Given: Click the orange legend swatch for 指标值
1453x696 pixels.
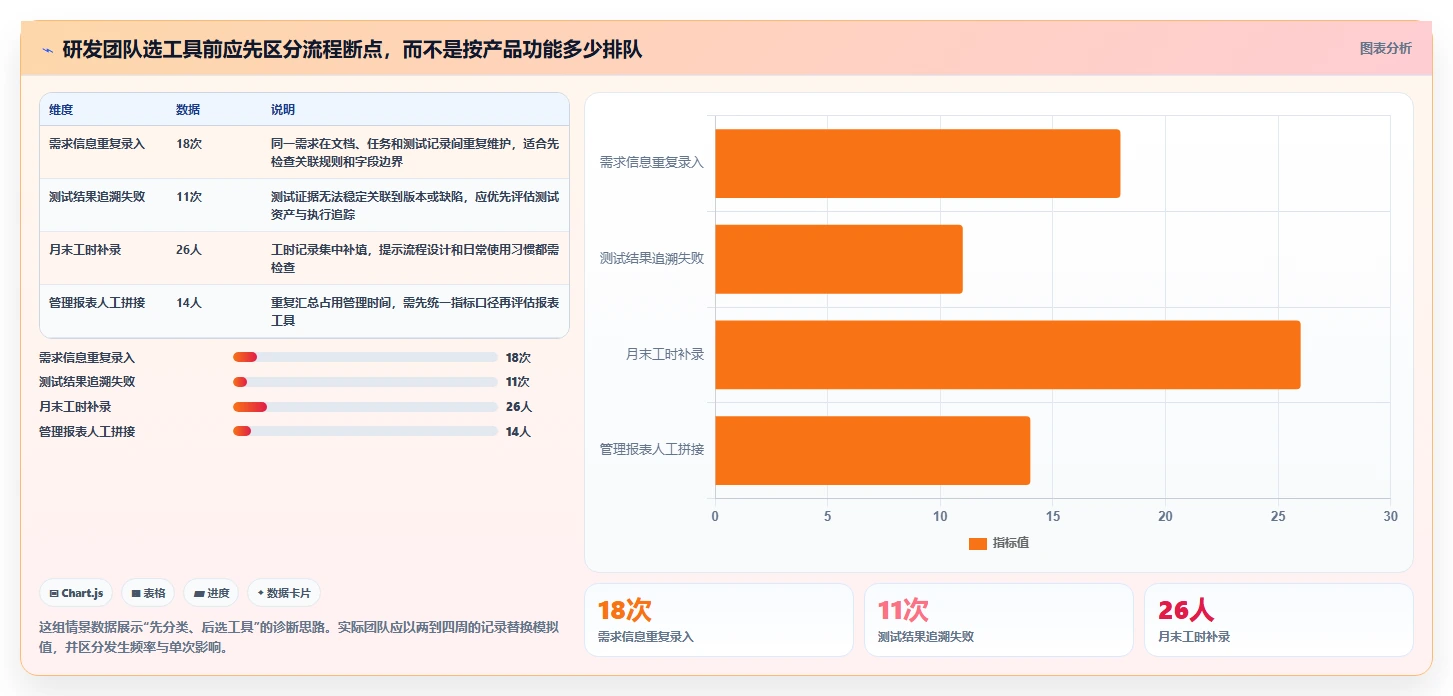Looking at the screenshot, I should point(978,544).
